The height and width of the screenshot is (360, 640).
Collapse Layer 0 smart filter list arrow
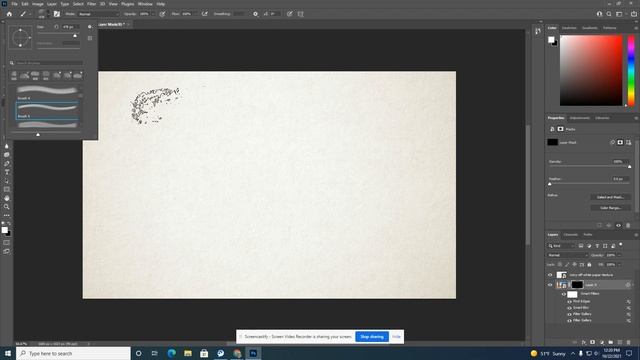click(x=633, y=285)
